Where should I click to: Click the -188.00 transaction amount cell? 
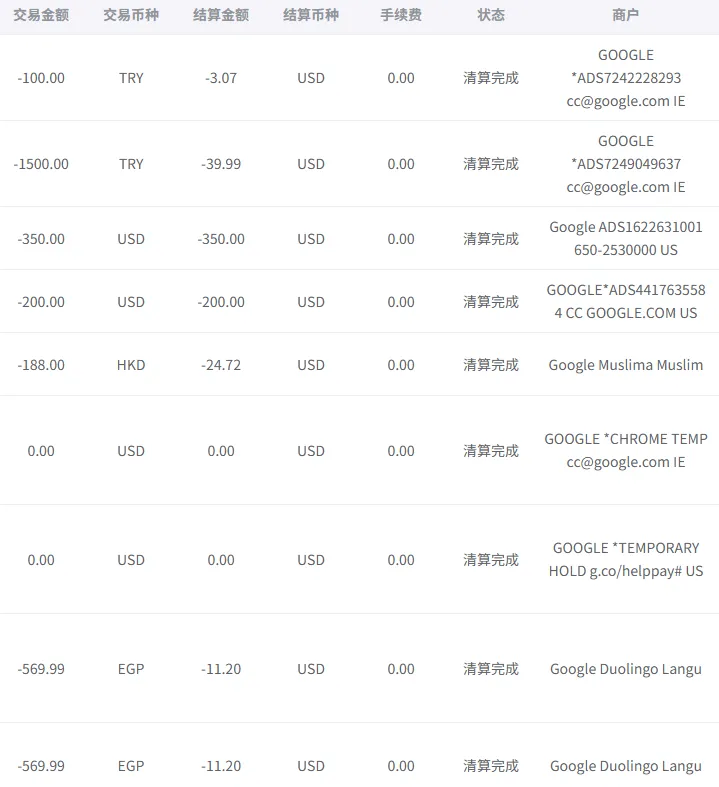tap(41, 365)
